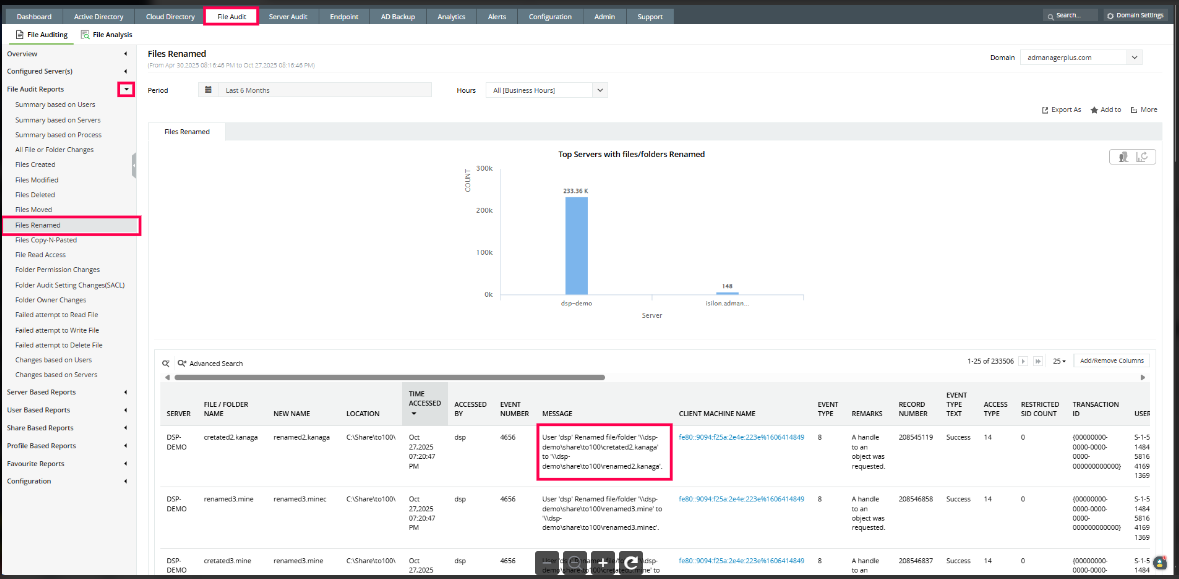Click the Advanced Search magnifier icon
The height and width of the screenshot is (579, 1179).
coord(182,363)
